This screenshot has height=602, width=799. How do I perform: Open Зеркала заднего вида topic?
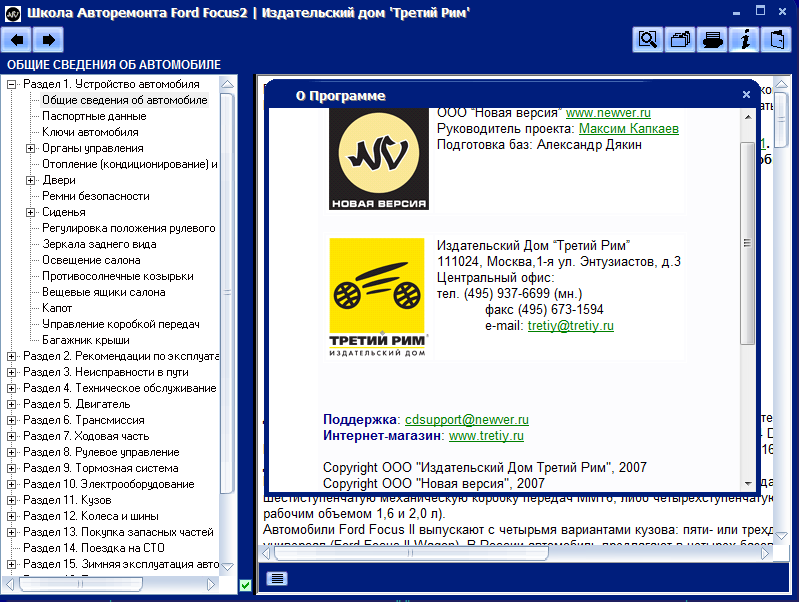[x=99, y=244]
